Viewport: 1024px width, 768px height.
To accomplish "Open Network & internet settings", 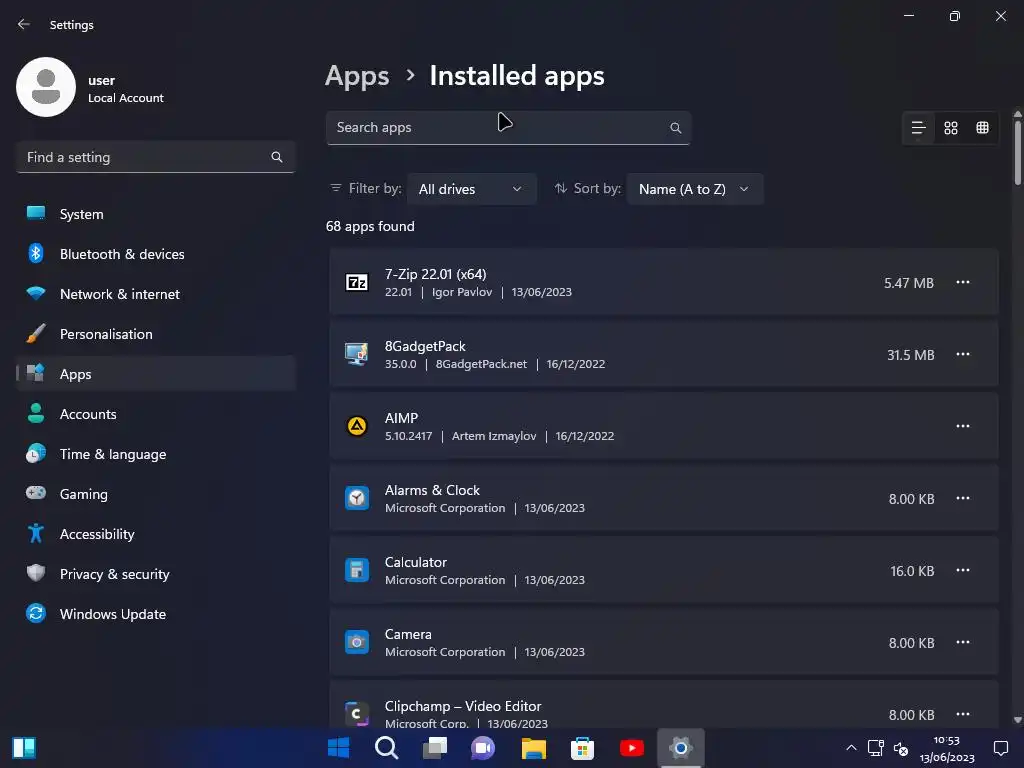I will pos(155,294).
